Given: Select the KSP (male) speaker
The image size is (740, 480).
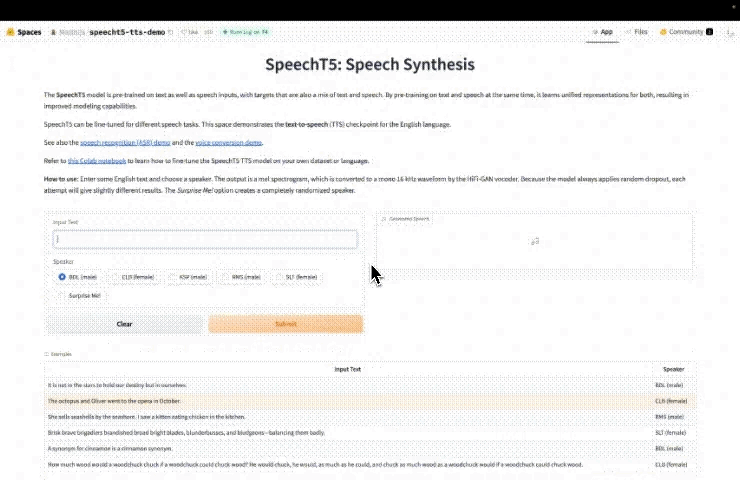Looking at the screenshot, I should [188, 277].
